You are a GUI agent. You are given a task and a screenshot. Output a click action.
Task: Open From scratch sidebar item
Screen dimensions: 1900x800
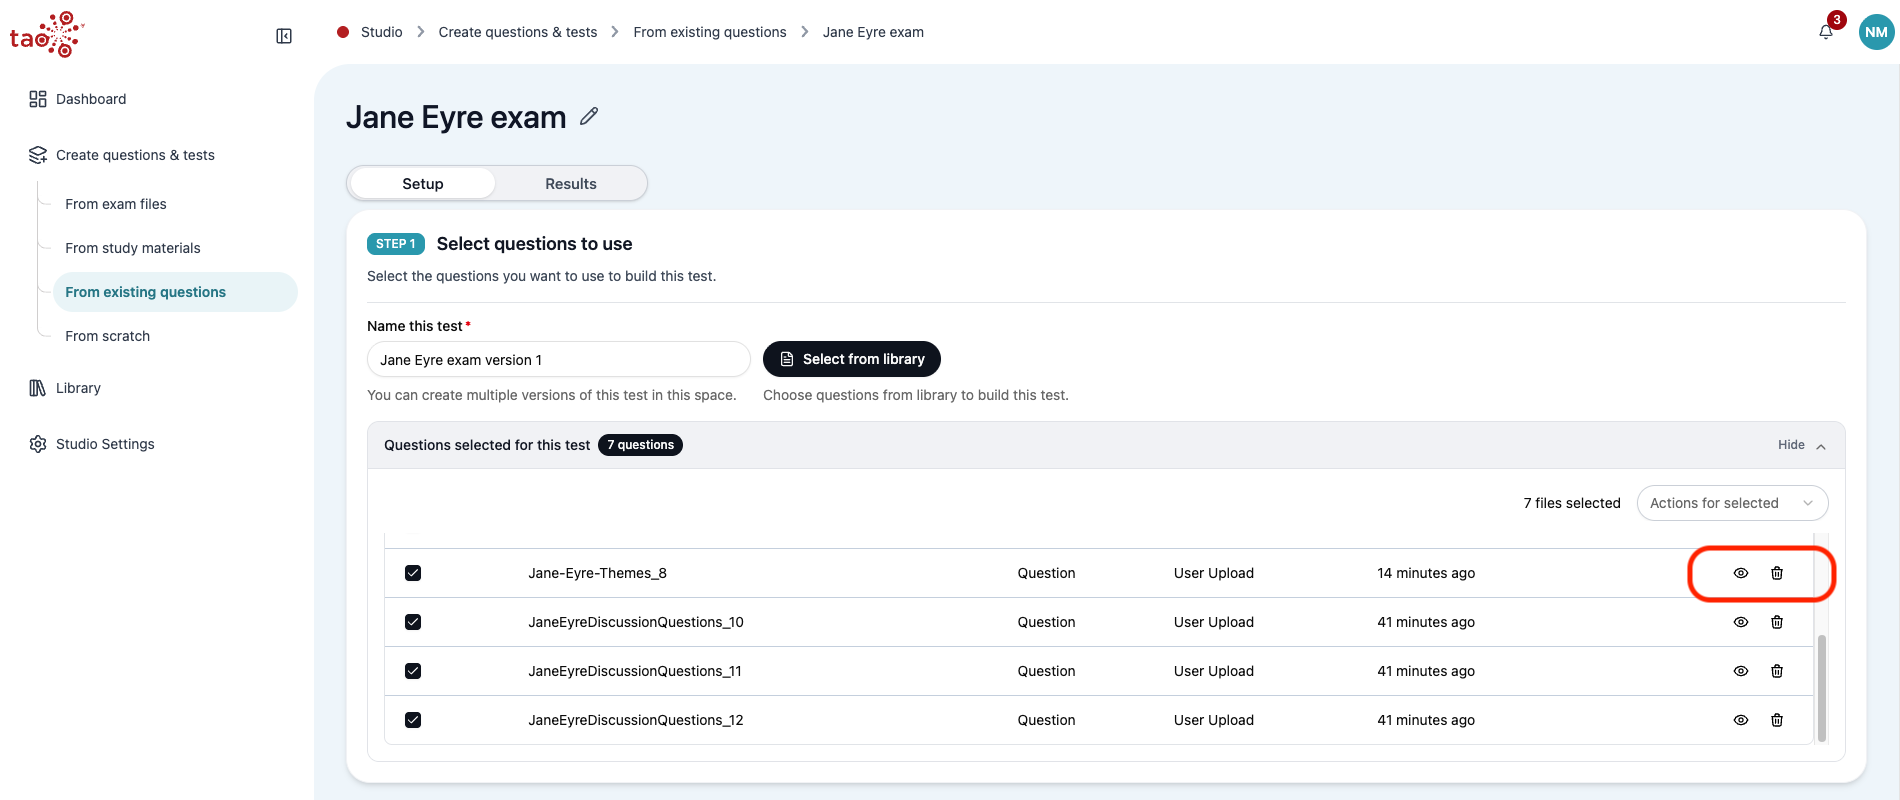coord(108,336)
